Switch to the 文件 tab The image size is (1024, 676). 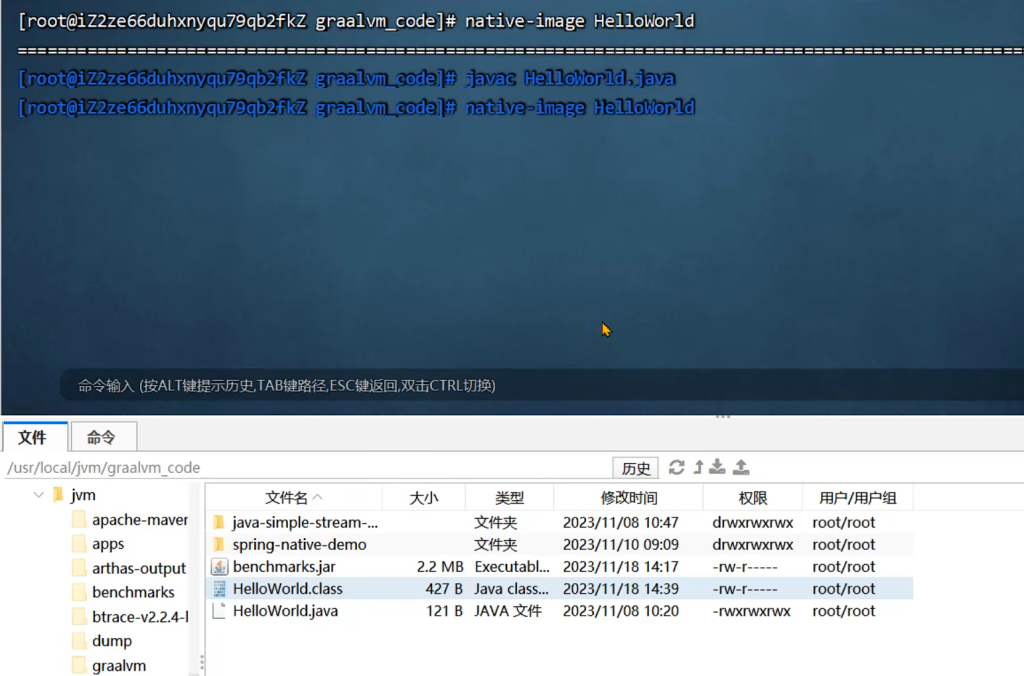coord(33,437)
